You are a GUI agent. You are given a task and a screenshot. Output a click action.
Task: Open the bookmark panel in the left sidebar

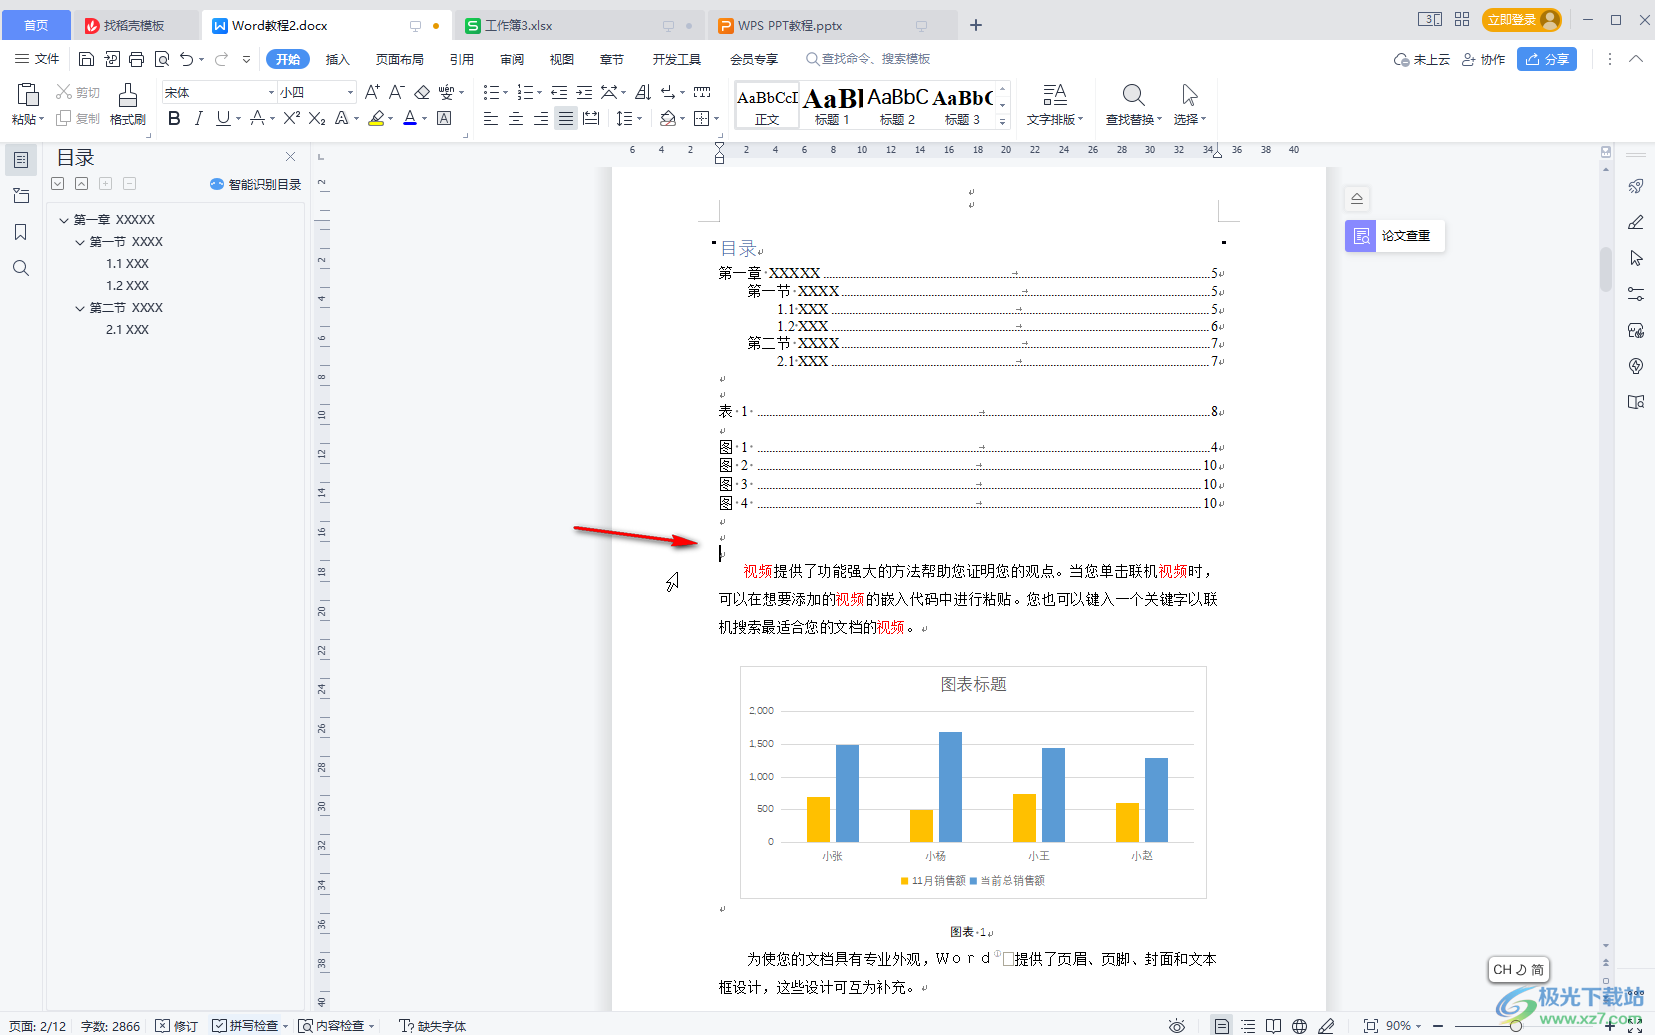21,232
